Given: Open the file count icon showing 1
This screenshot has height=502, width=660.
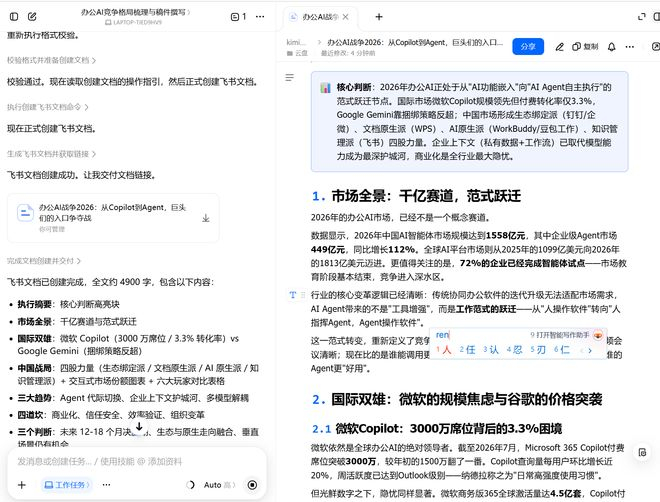Looking at the screenshot, I should pos(239,16).
